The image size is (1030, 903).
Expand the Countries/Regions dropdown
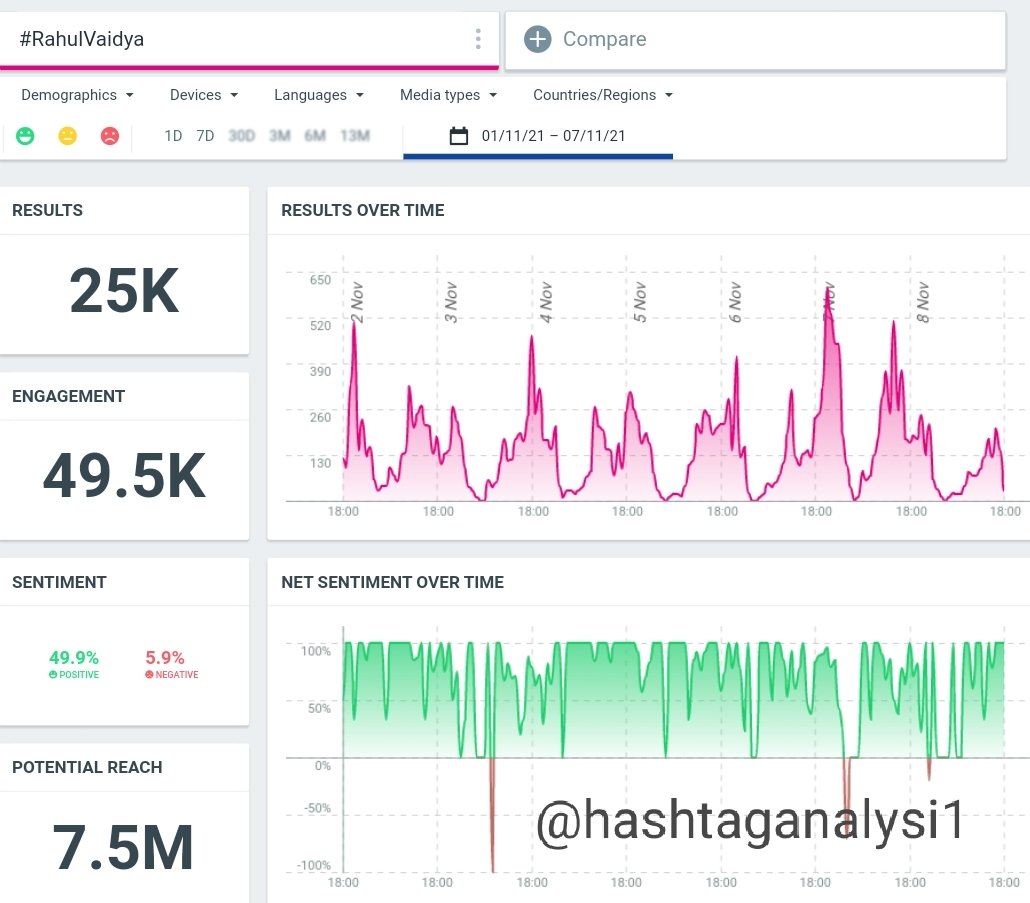click(603, 95)
